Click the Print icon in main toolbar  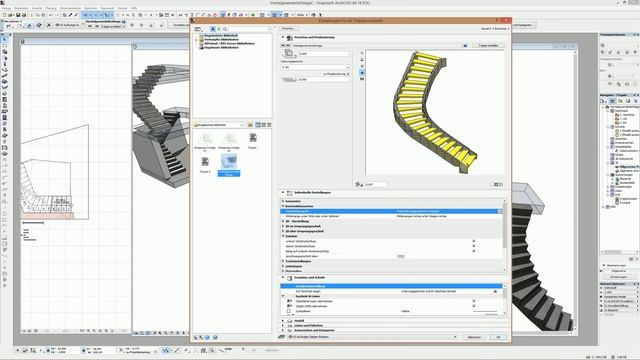pos(24,15)
